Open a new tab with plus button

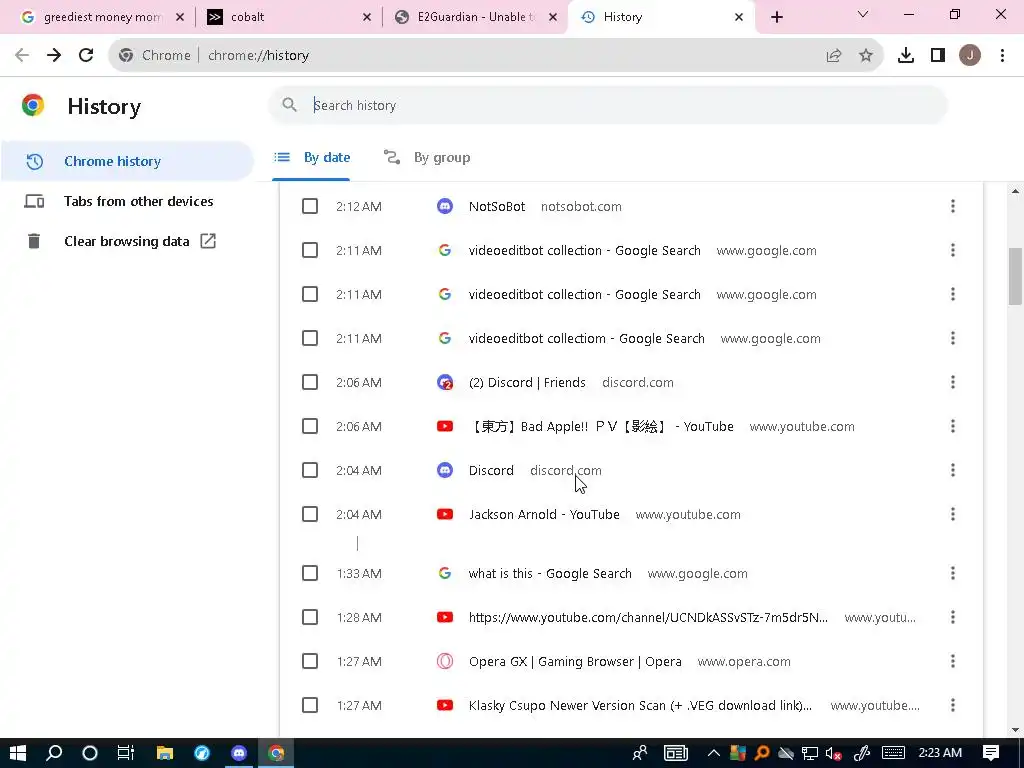[776, 18]
